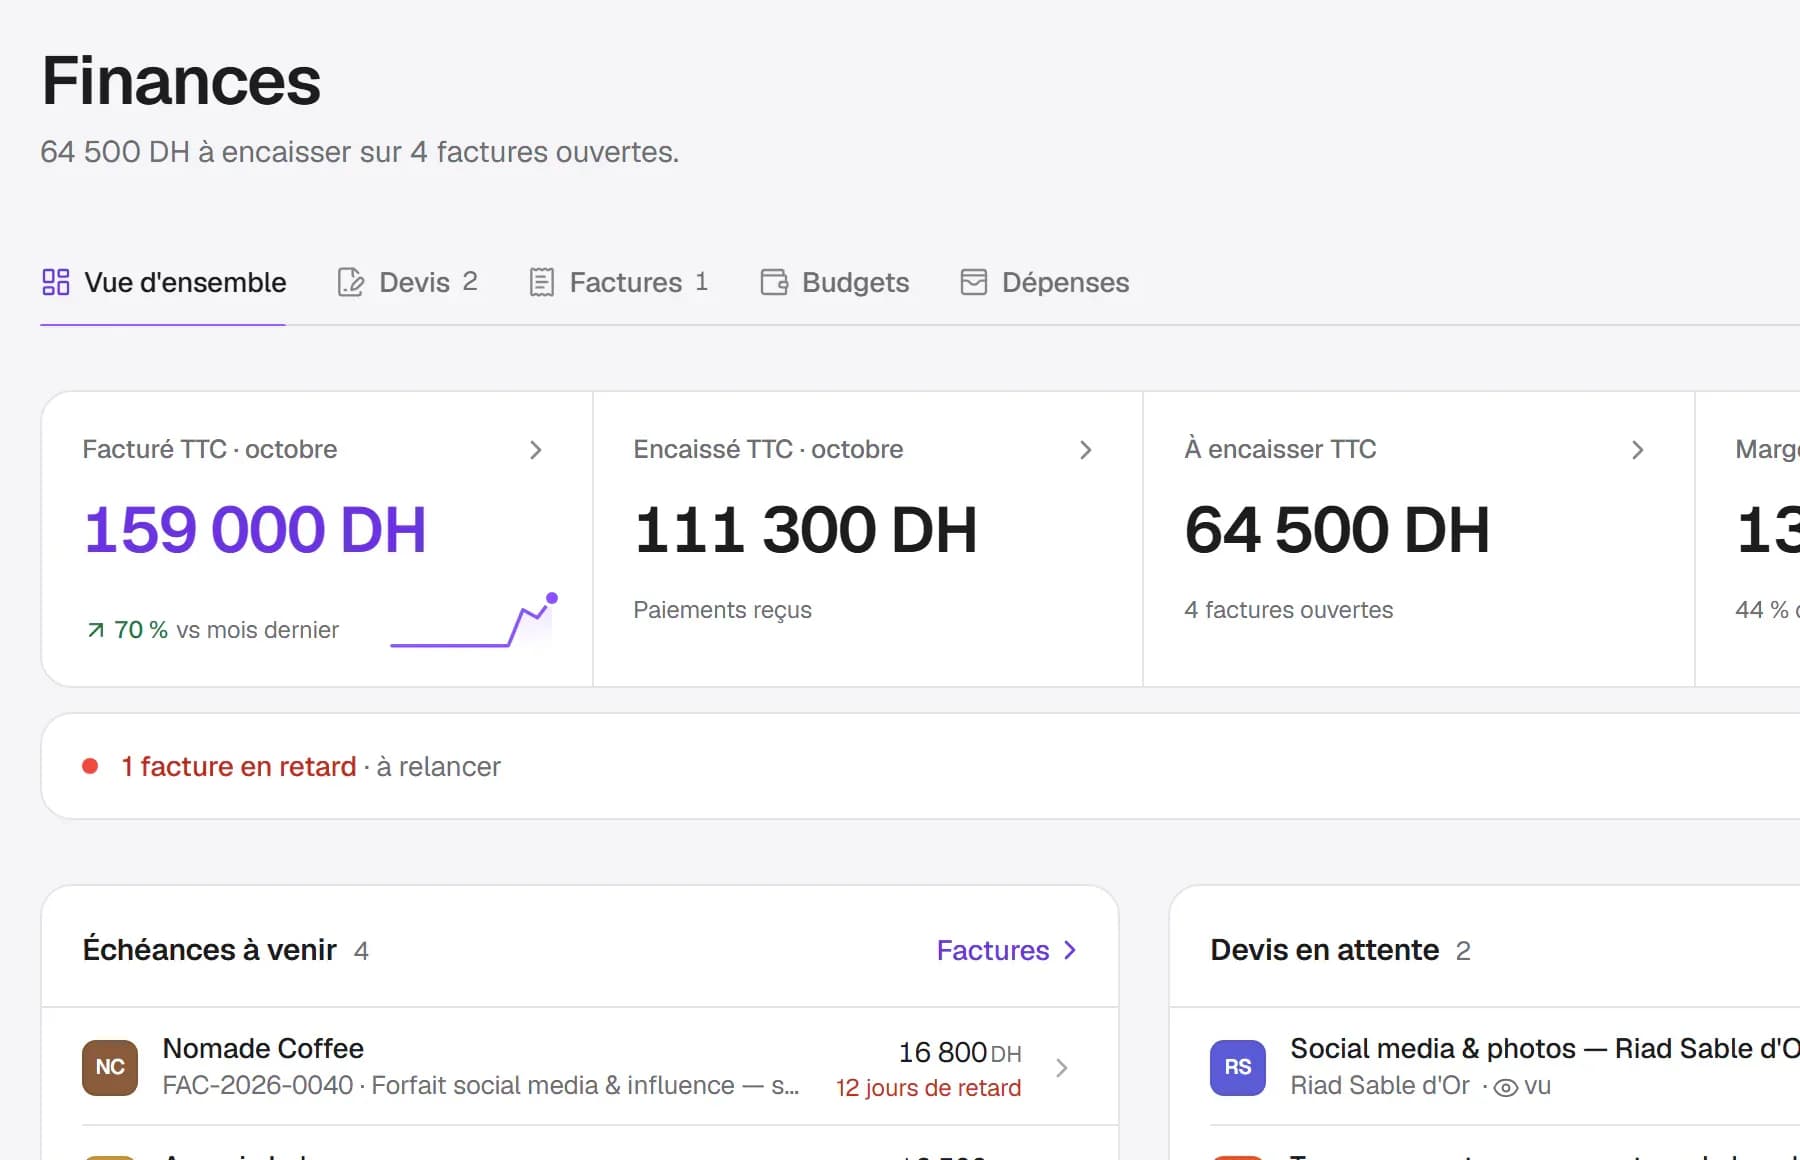Click the '12 jours de retard' label
This screenshot has height=1160, width=1800.
pos(928,1088)
